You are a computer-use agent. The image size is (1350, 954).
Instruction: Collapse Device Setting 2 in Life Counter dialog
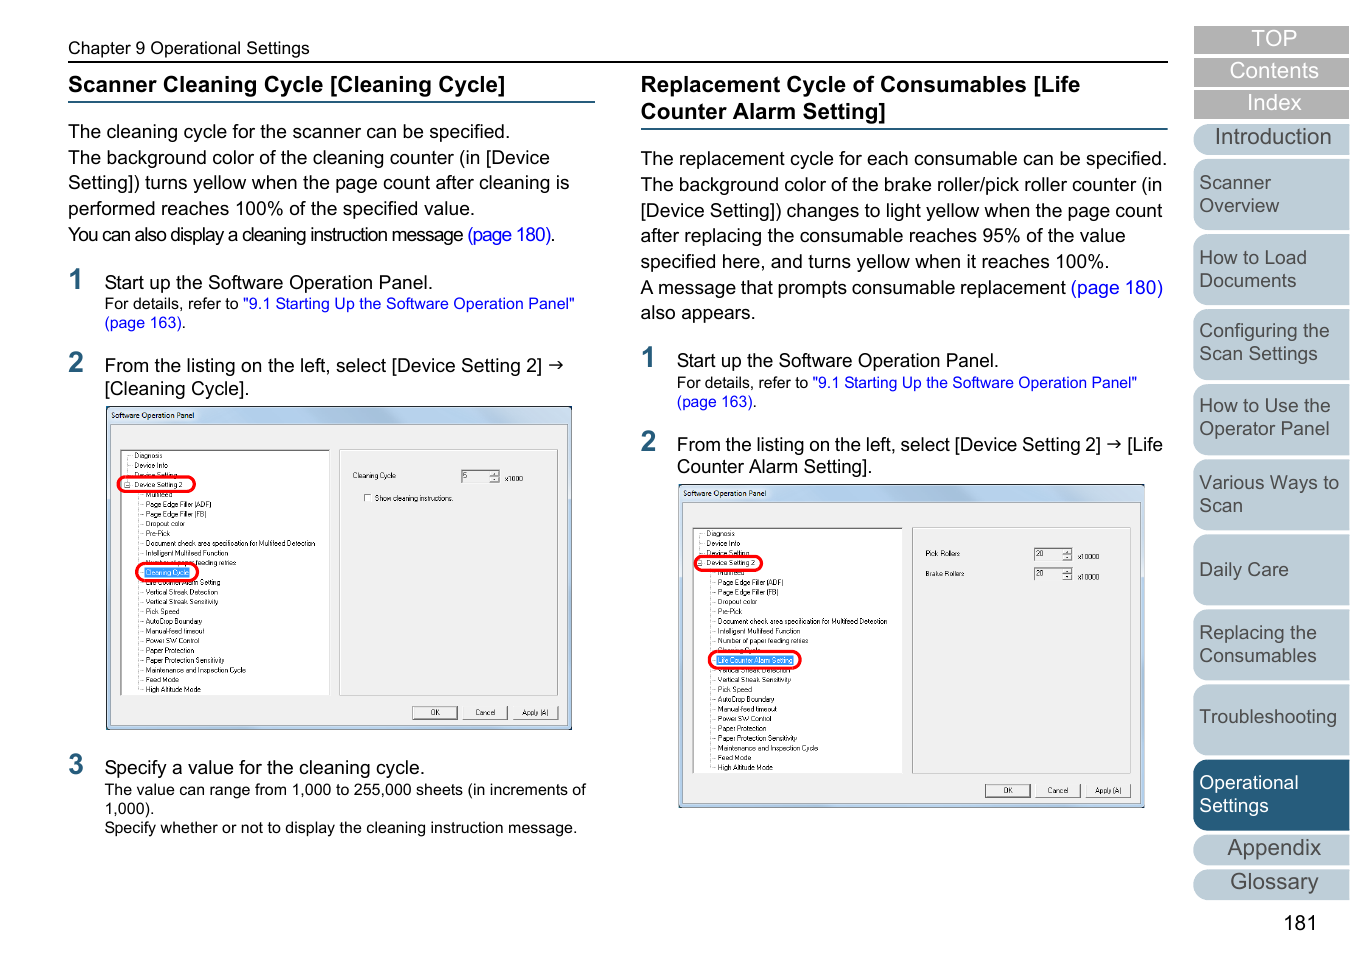[x=699, y=563]
